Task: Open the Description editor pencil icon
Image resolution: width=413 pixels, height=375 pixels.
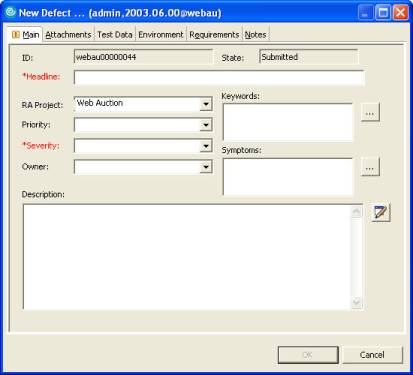Action: tap(380, 212)
